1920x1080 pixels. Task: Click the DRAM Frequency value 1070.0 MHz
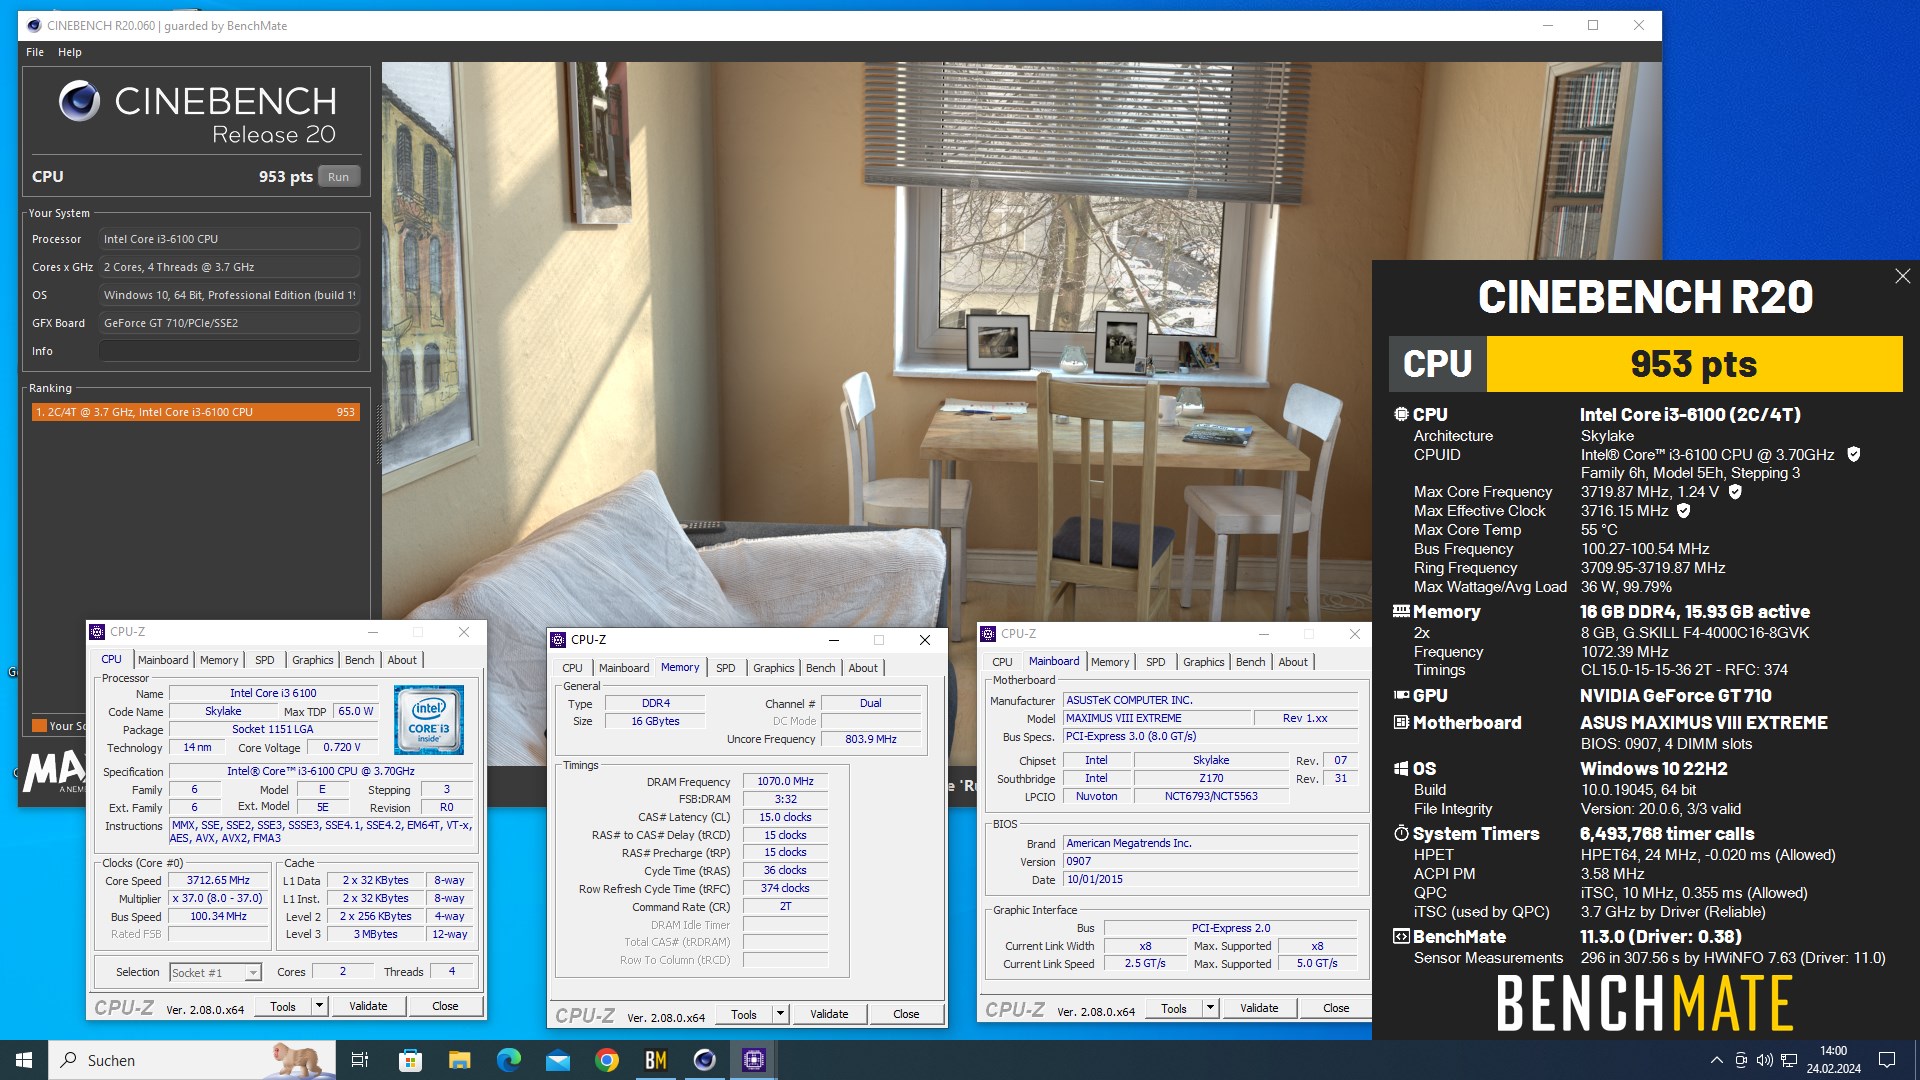785,782
